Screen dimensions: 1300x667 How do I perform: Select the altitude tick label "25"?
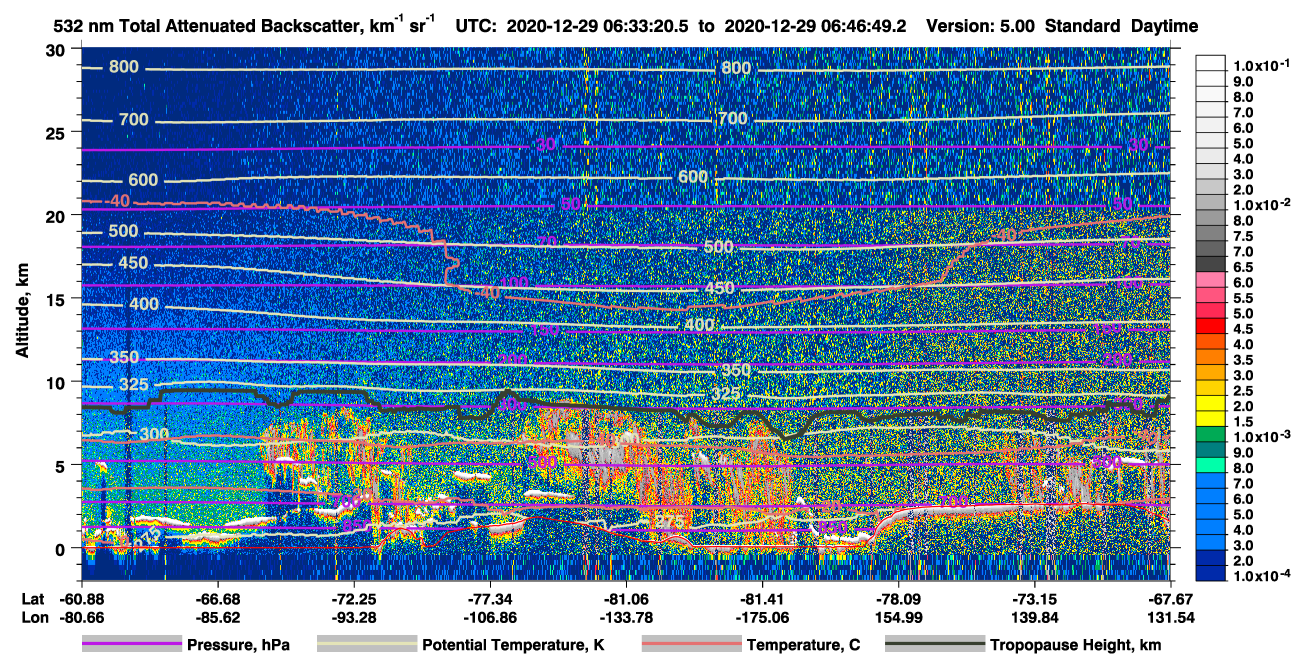tap(58, 132)
